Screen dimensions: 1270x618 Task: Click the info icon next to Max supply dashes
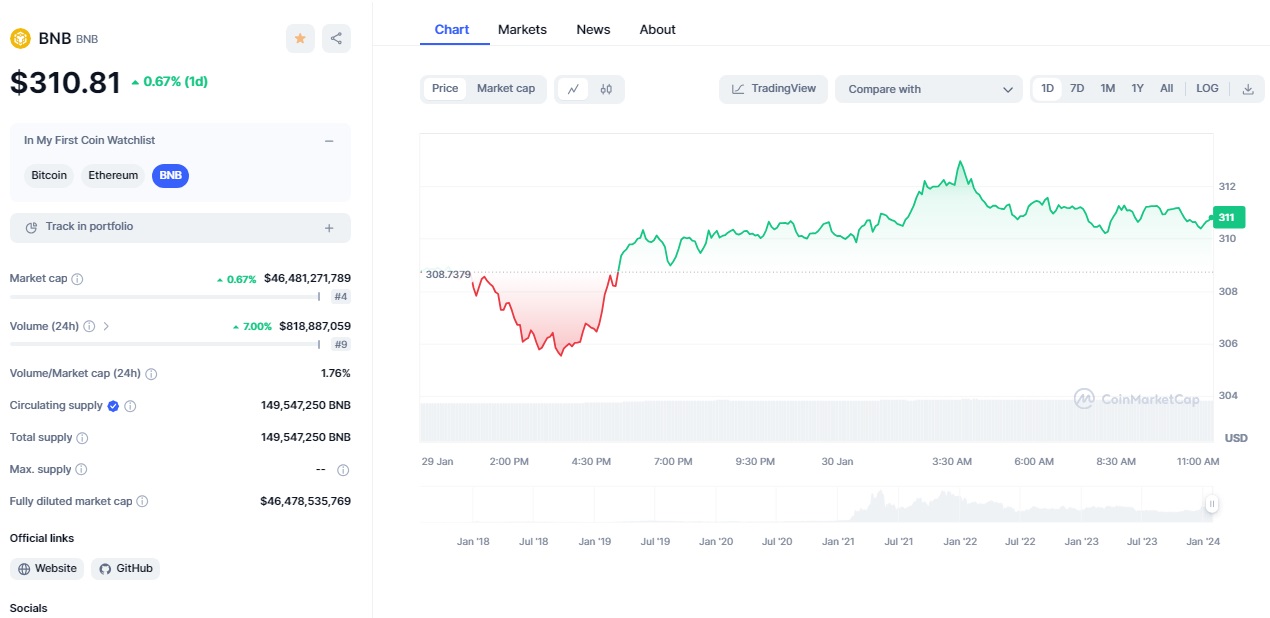point(343,470)
